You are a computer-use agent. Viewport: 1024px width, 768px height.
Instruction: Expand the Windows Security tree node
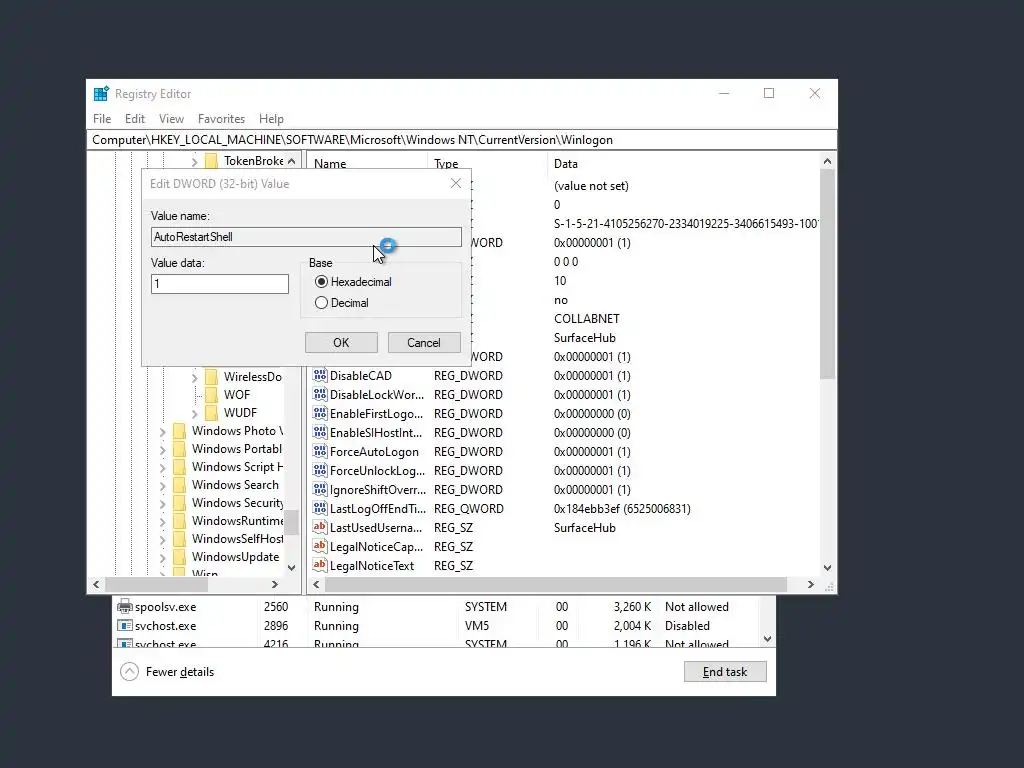[163, 504]
